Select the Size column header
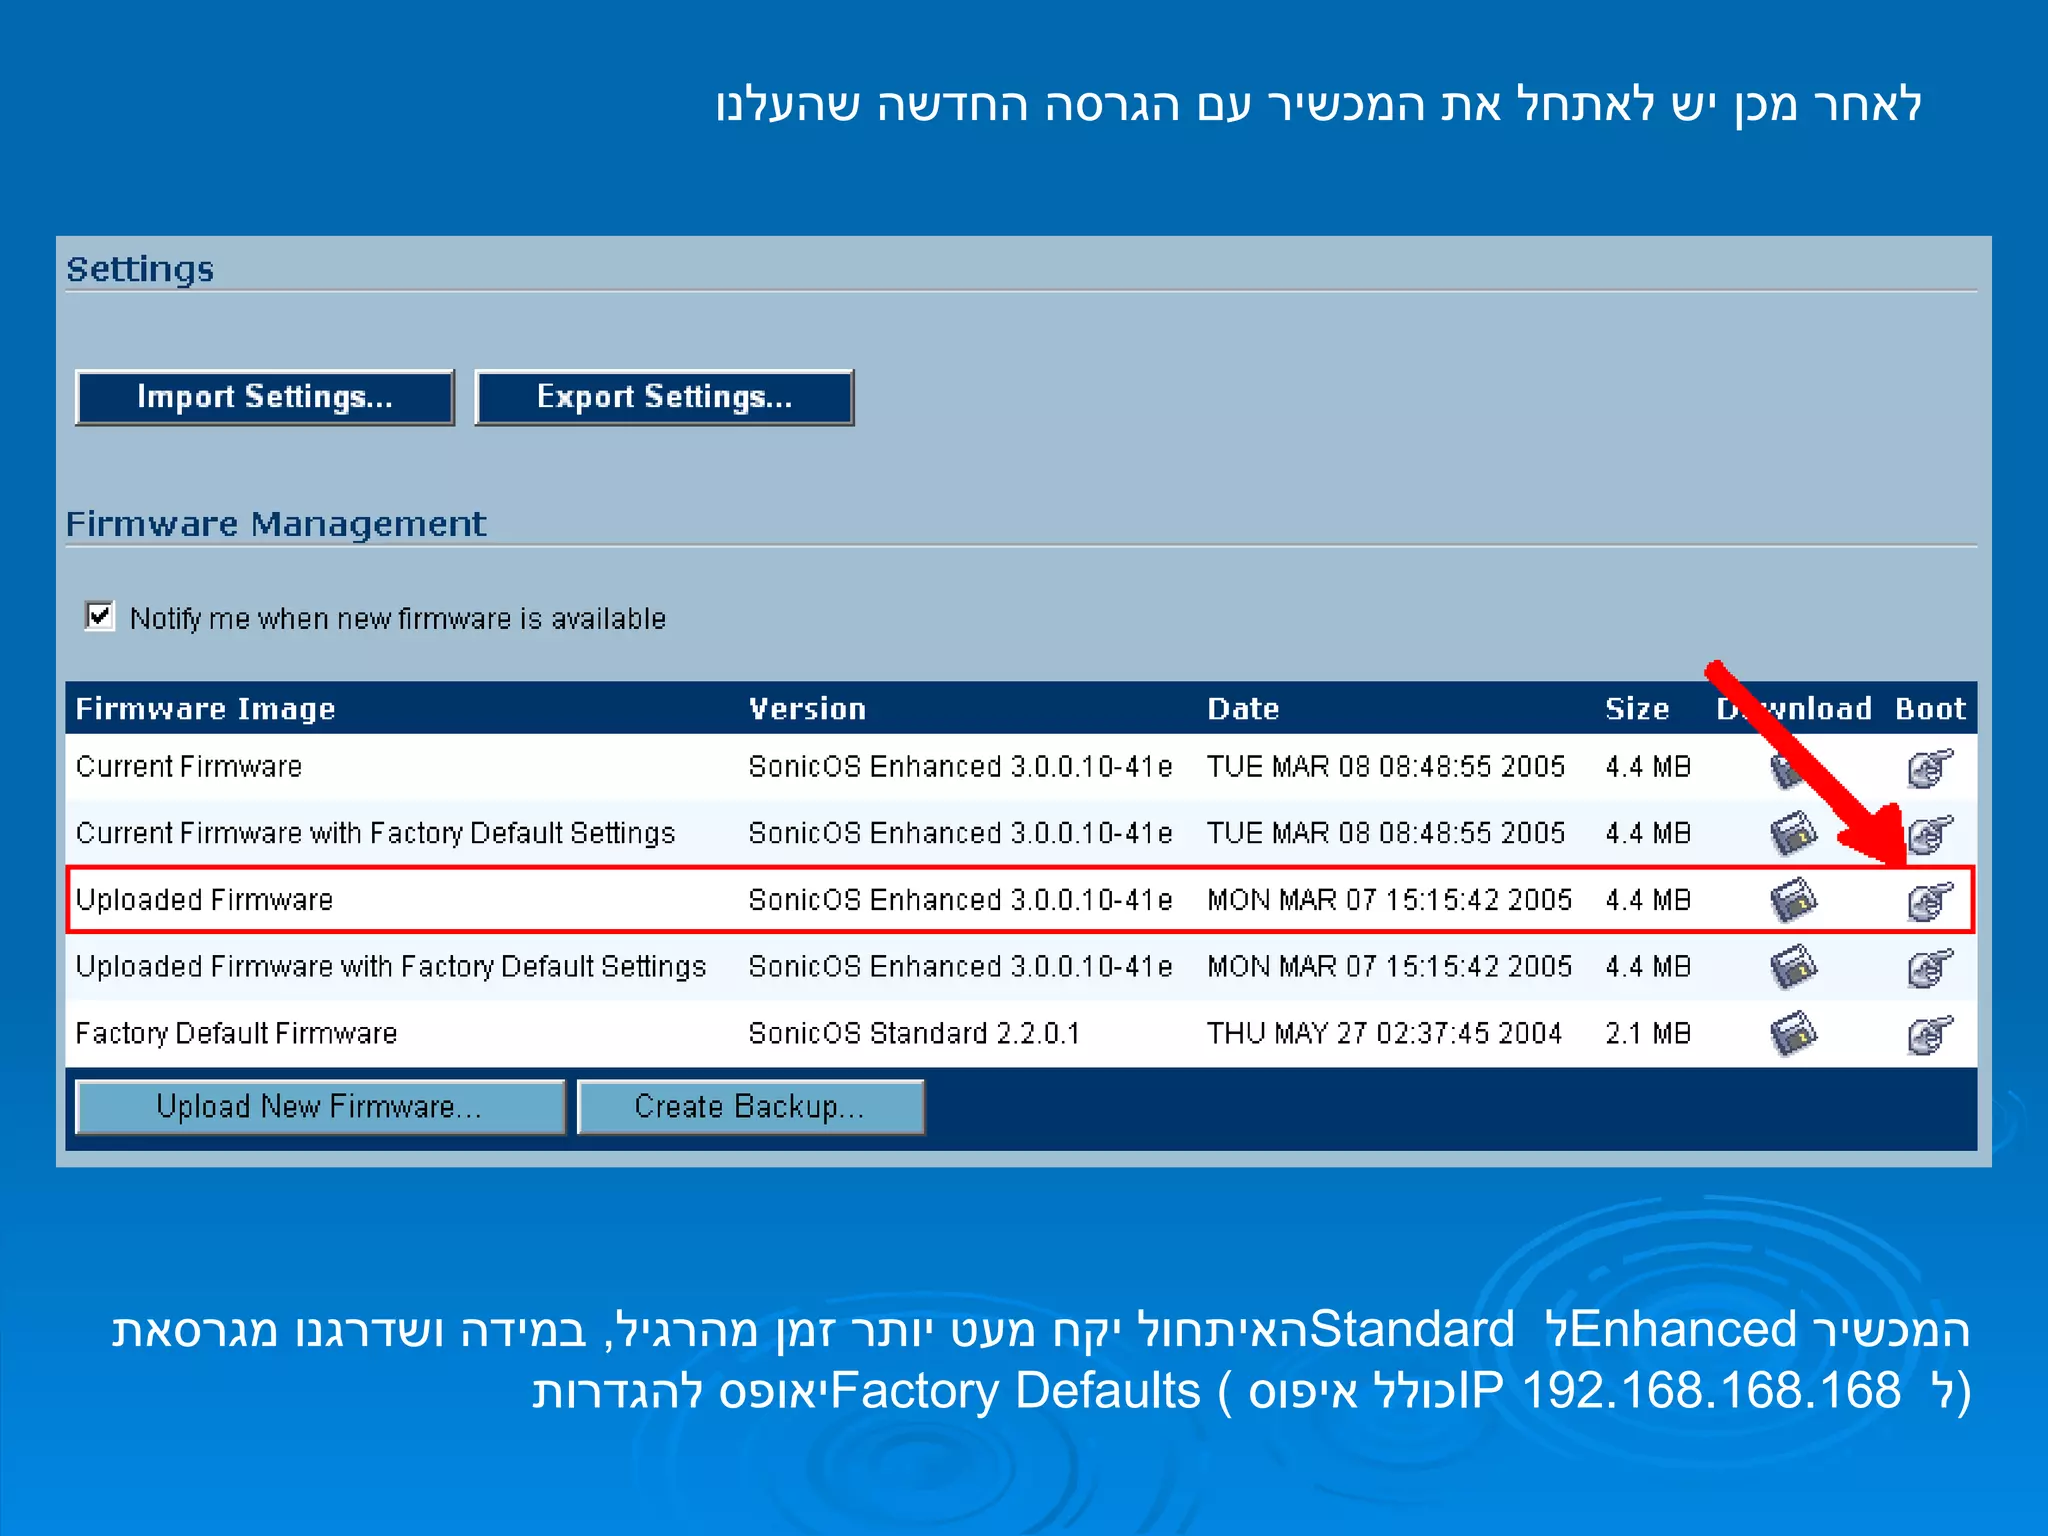 (1637, 709)
